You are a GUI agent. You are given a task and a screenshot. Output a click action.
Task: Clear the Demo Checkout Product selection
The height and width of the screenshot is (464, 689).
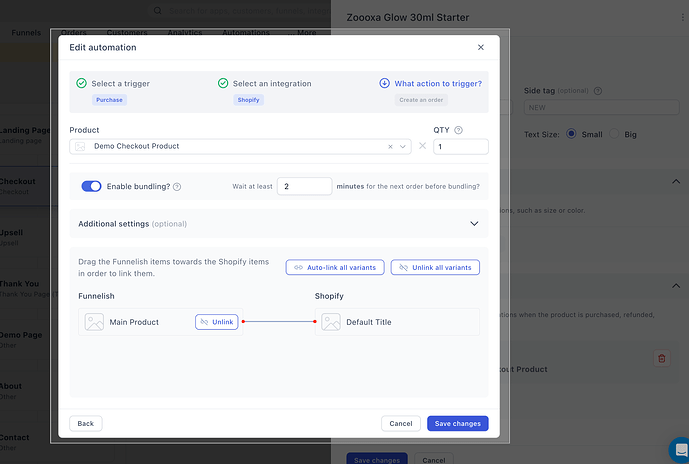click(x=390, y=147)
